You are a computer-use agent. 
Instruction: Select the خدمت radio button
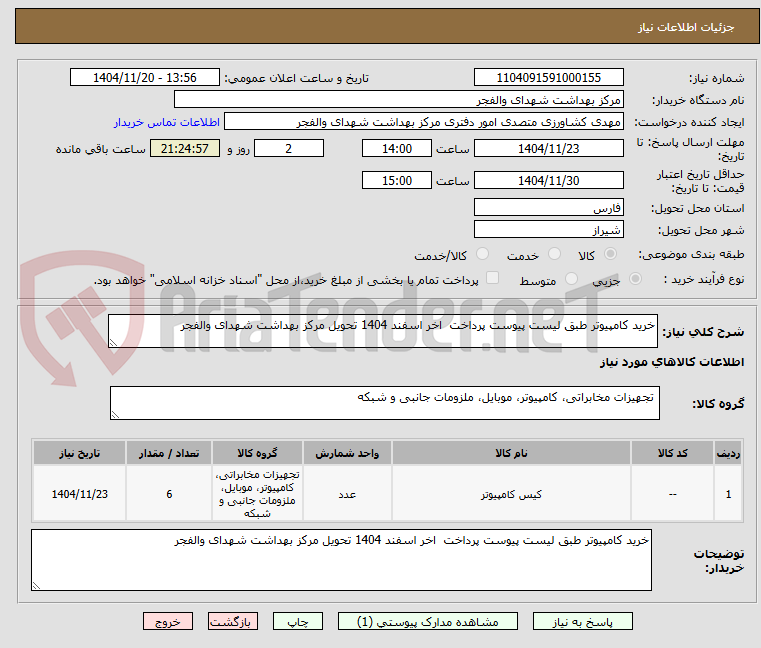(x=554, y=254)
